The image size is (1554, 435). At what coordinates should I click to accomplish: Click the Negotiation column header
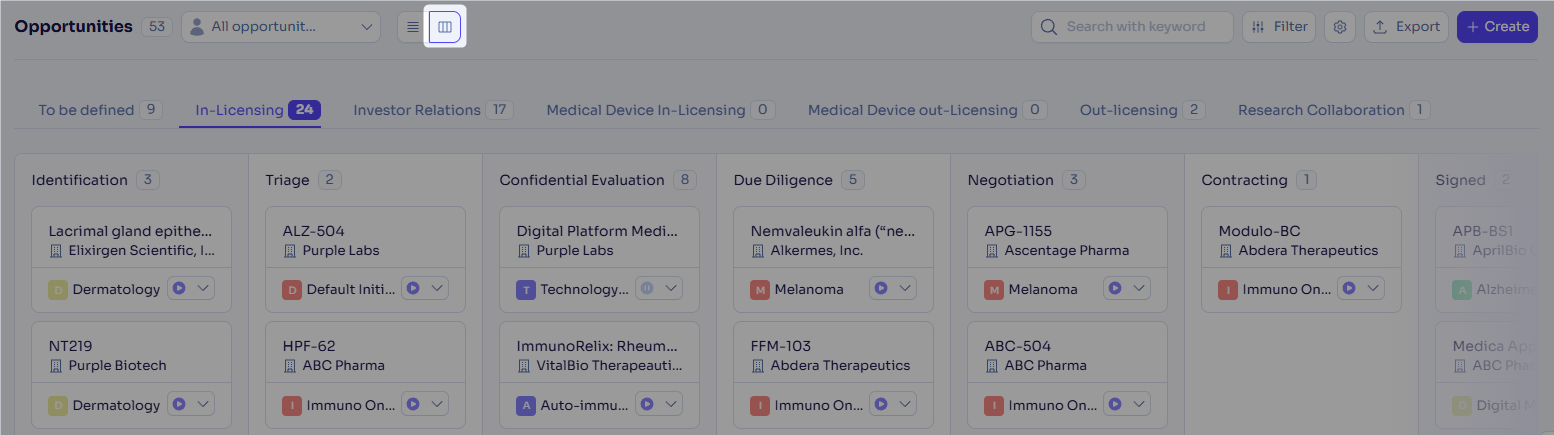point(1011,180)
